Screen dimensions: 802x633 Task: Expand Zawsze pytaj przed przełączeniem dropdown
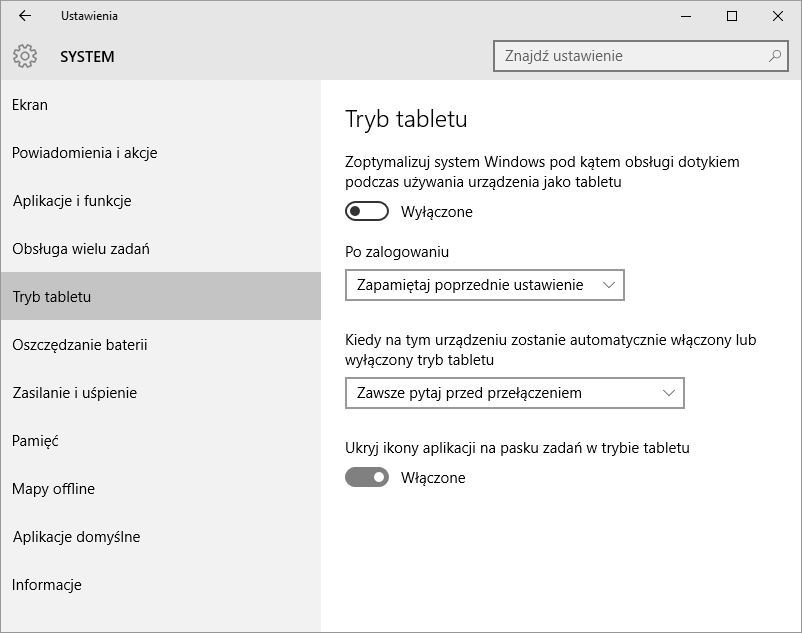[515, 393]
